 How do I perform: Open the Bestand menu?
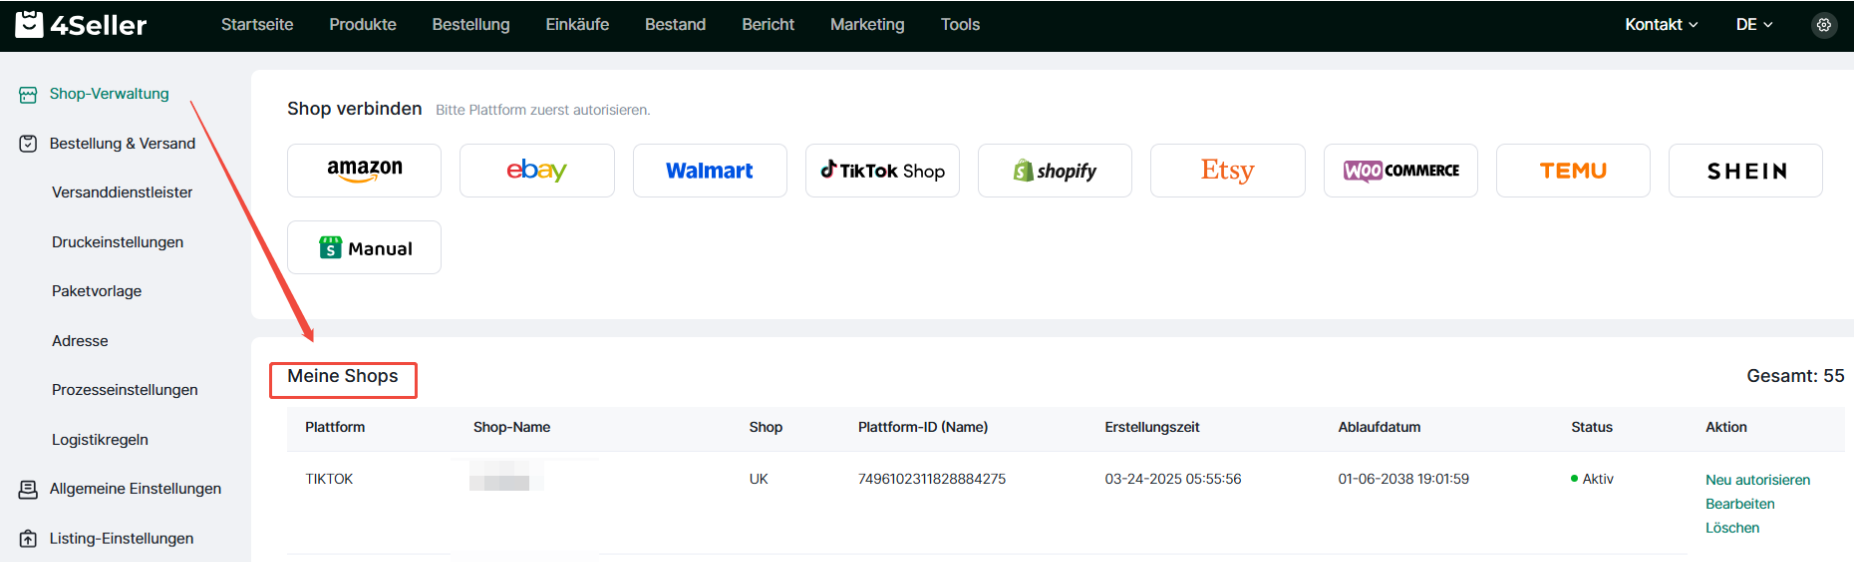pos(675,25)
